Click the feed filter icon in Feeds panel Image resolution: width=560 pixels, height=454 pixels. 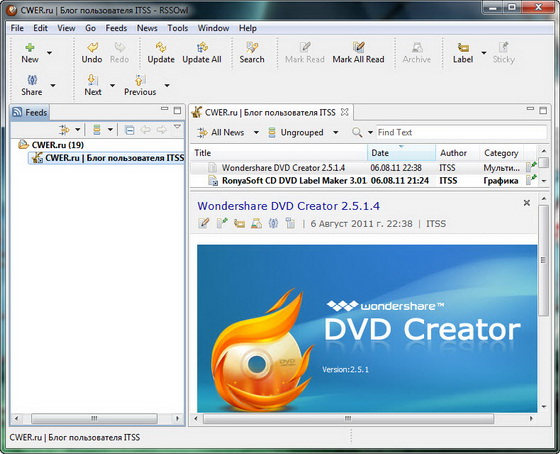65,130
